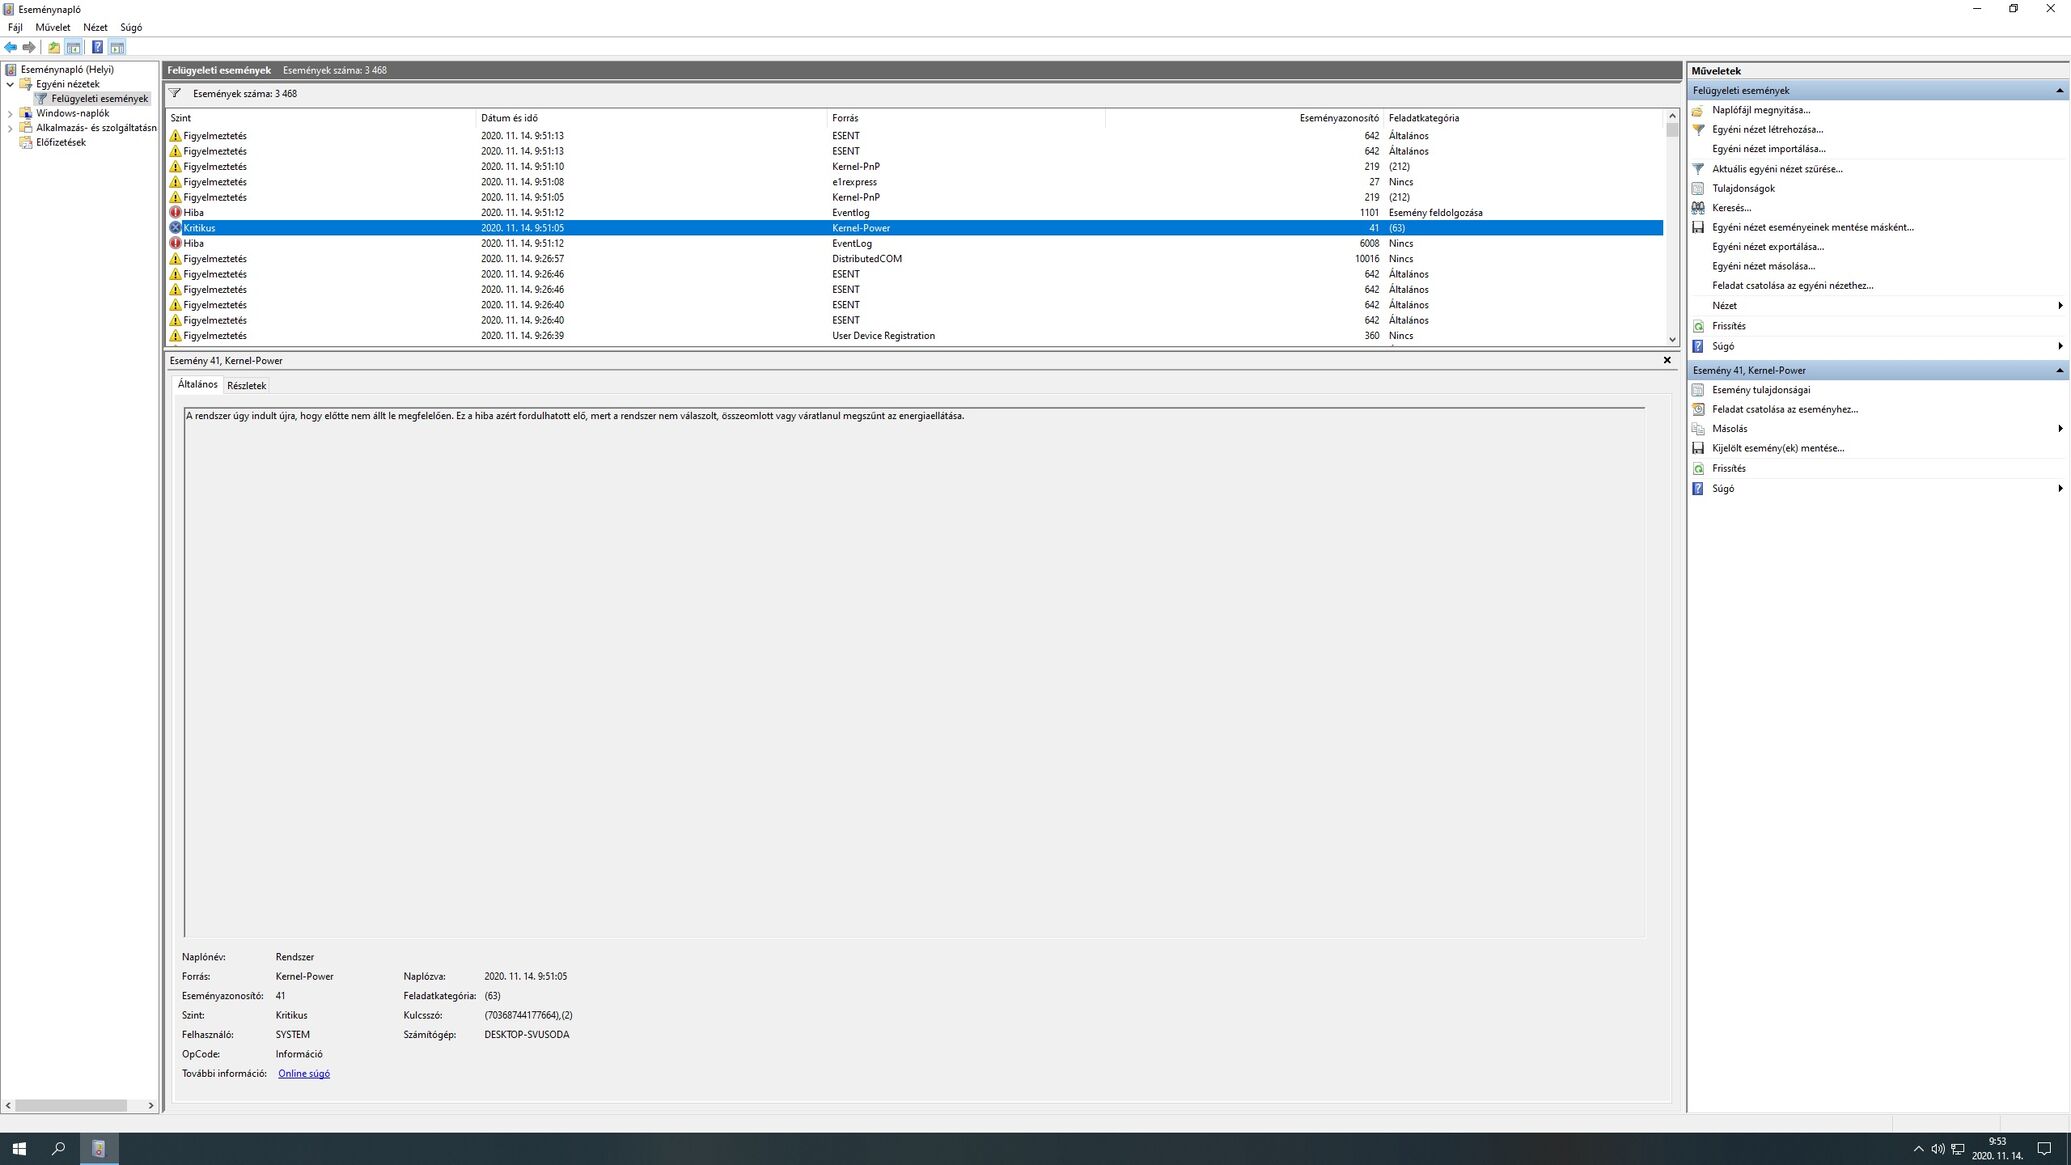The height and width of the screenshot is (1165, 2071).
Task: Collapse the Esemény 41, Kernel-Power actions section
Action: point(2059,370)
